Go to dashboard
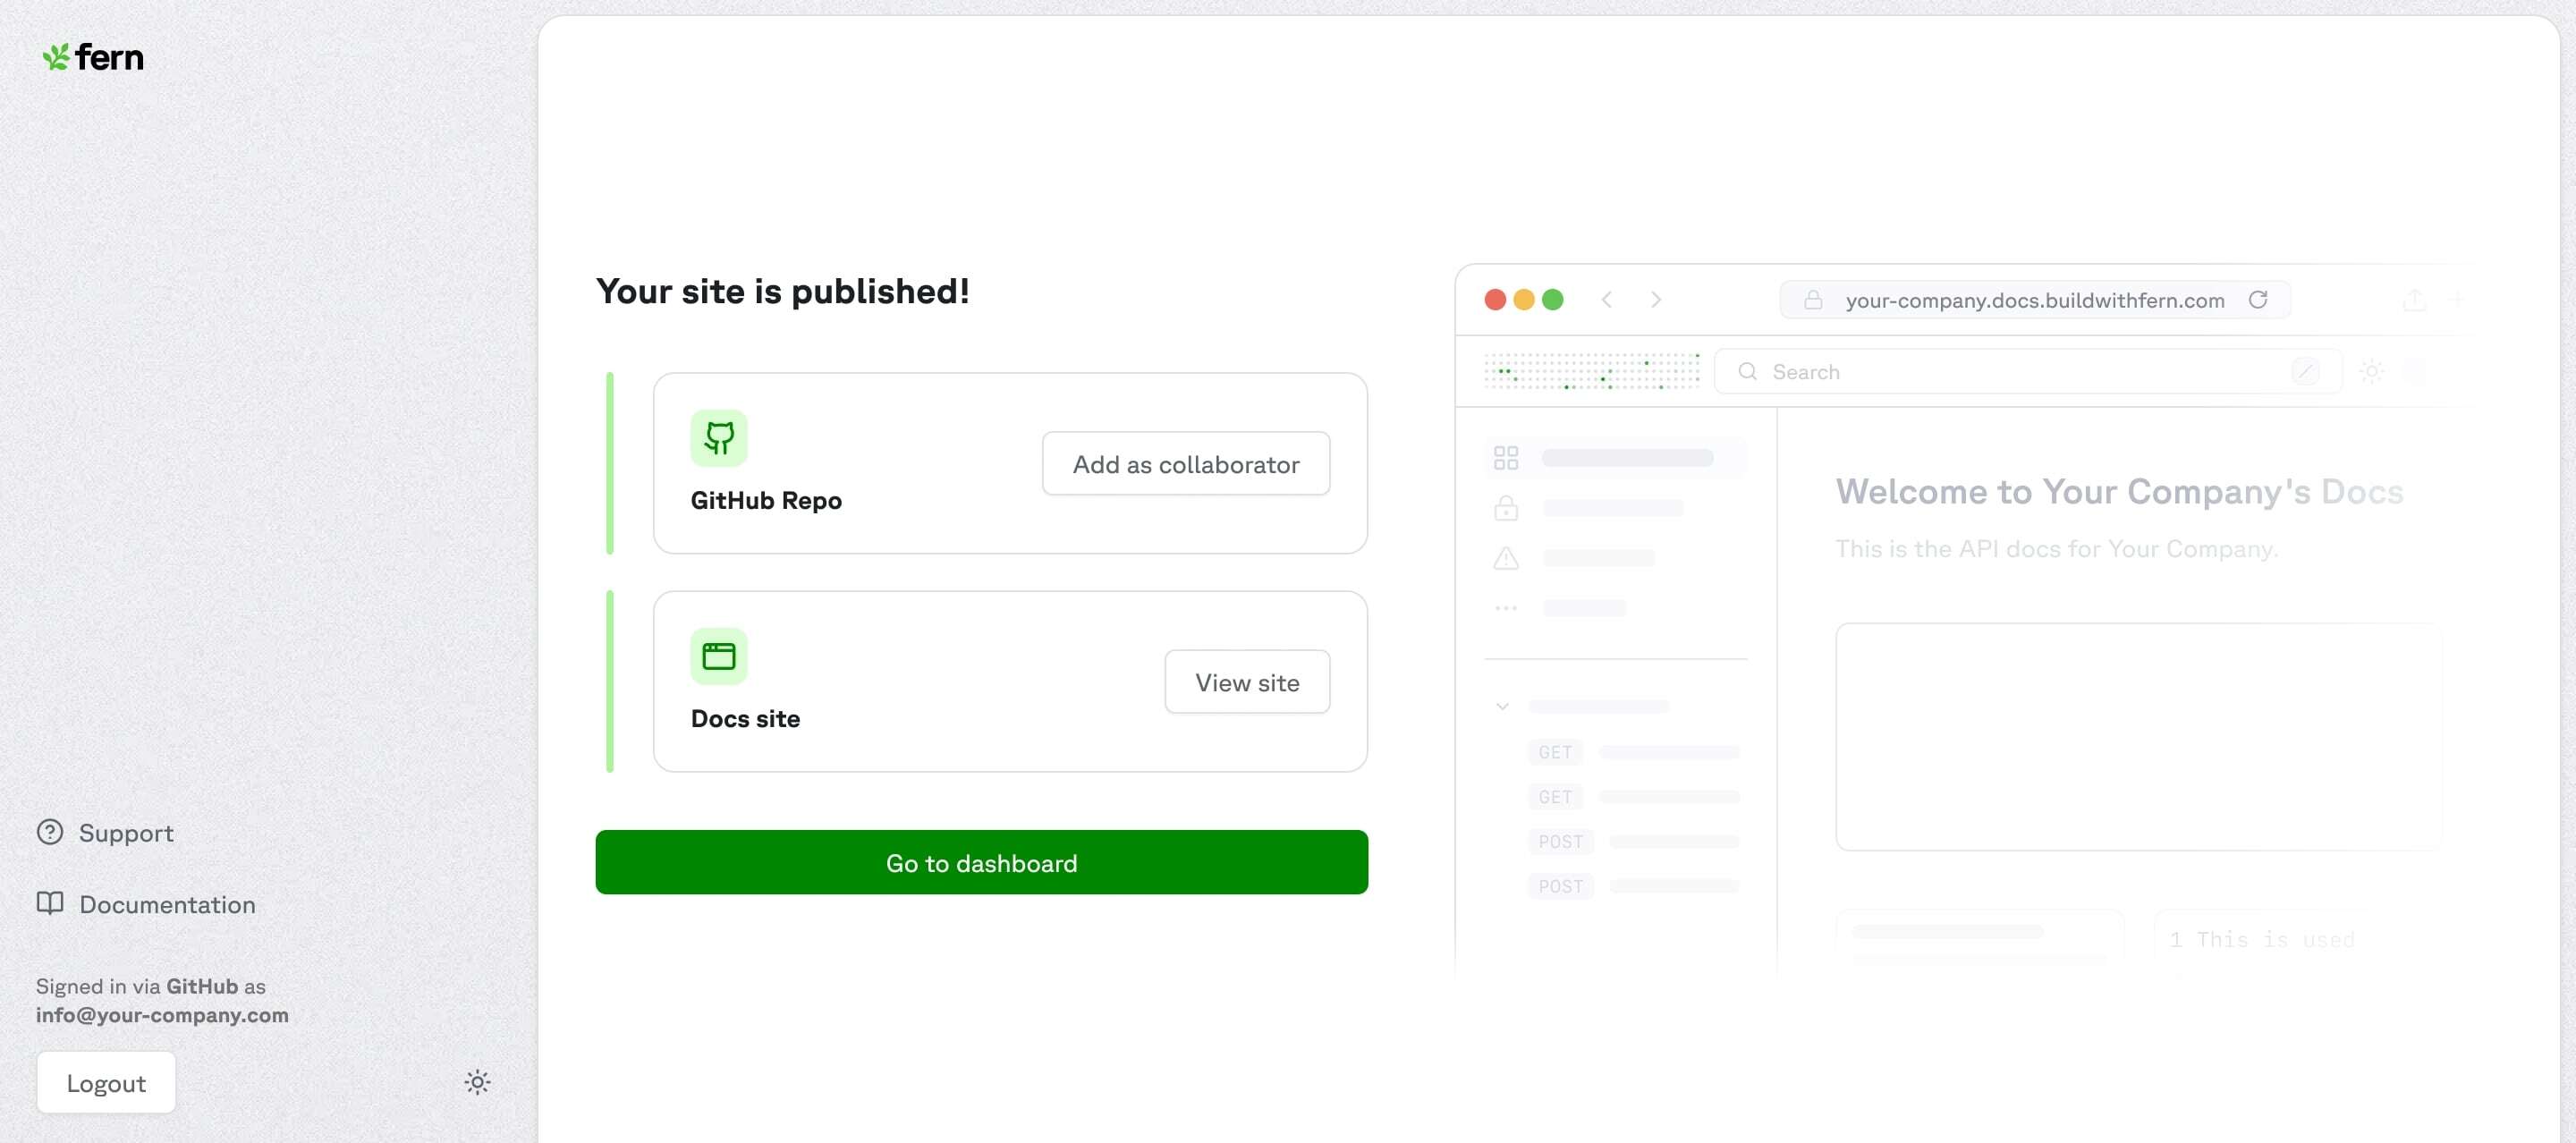Screen dimensions: 2576x1143 tap(980, 862)
